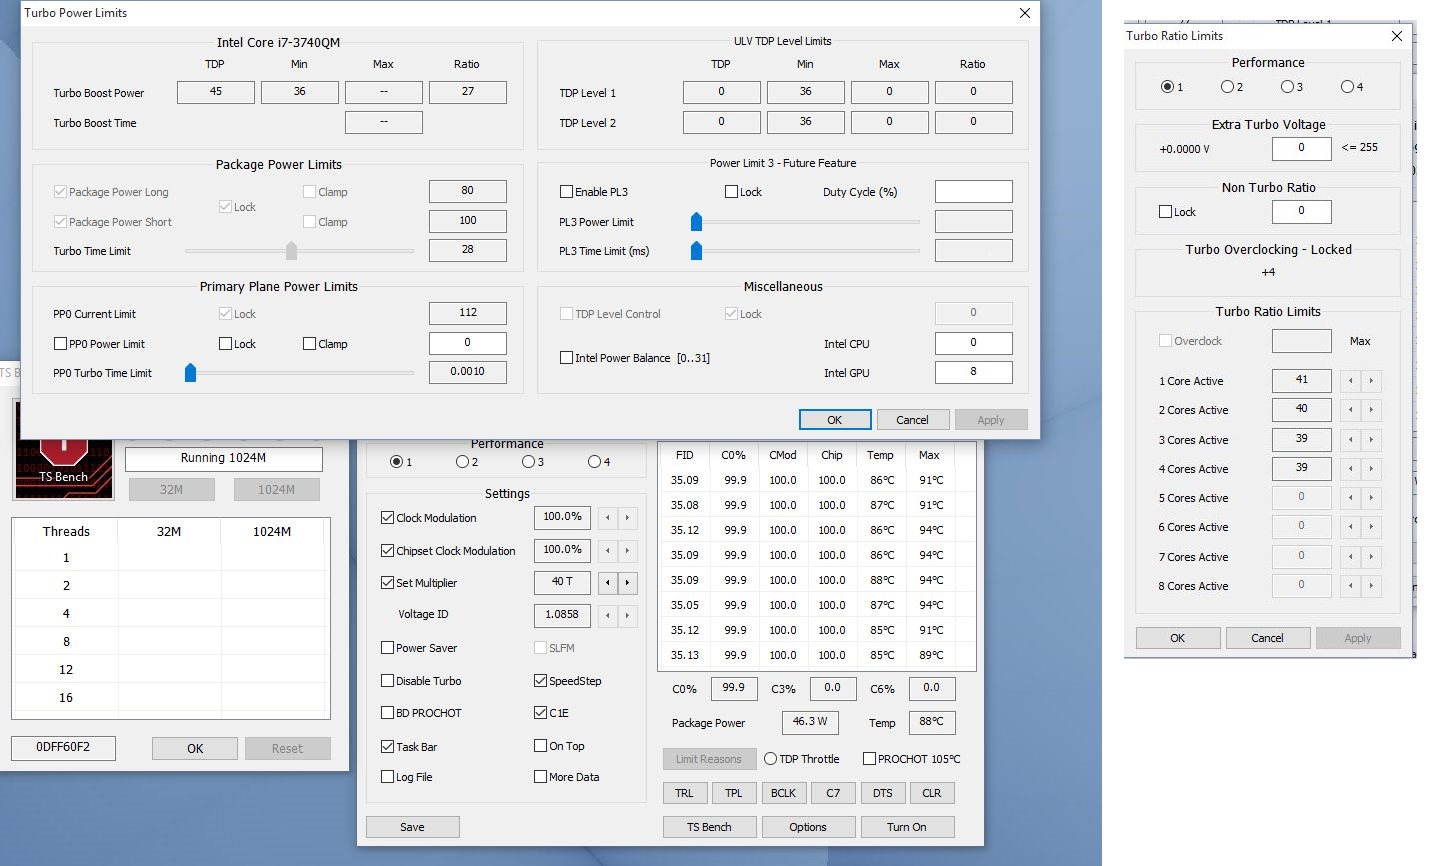This screenshot has height=866, width=1441.
Task: Decrease Chipset Clock Modulation with left arrow
Action: tap(608, 551)
